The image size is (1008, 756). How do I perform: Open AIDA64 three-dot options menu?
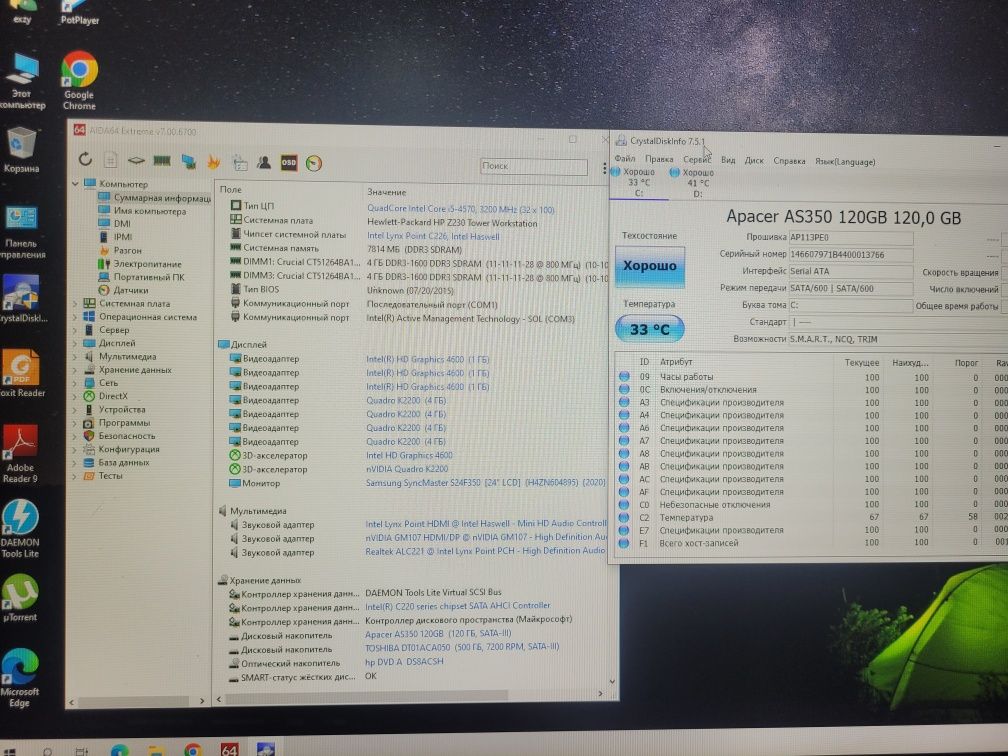tap(604, 168)
